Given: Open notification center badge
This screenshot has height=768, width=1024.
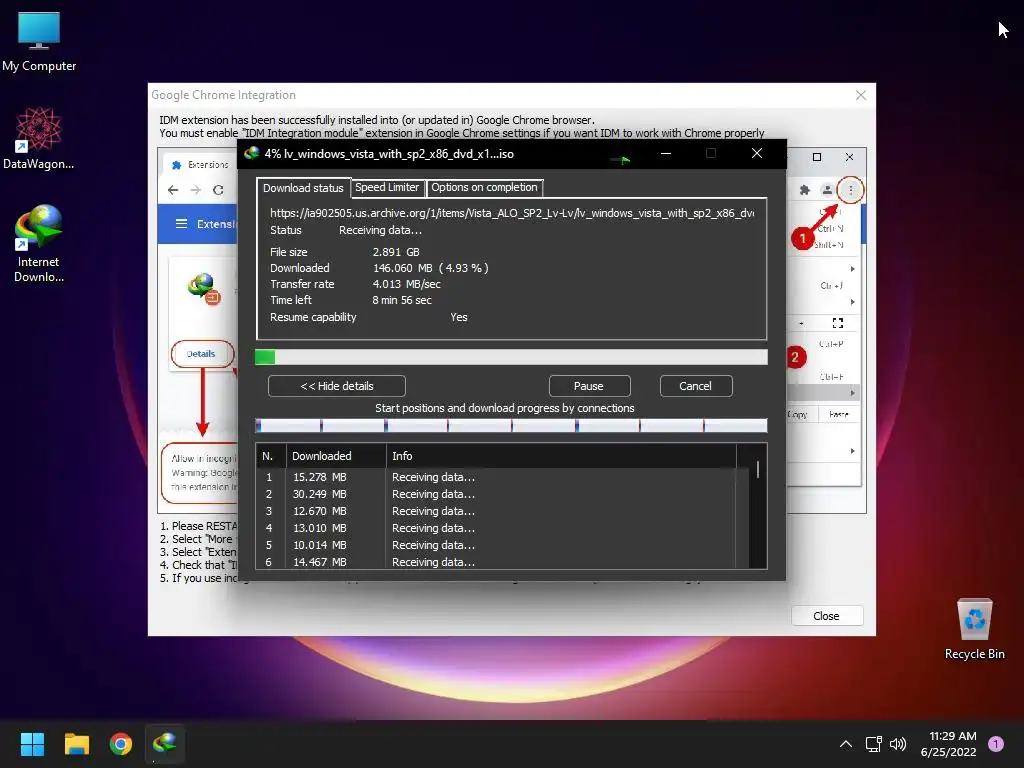Looking at the screenshot, I should (x=996, y=744).
